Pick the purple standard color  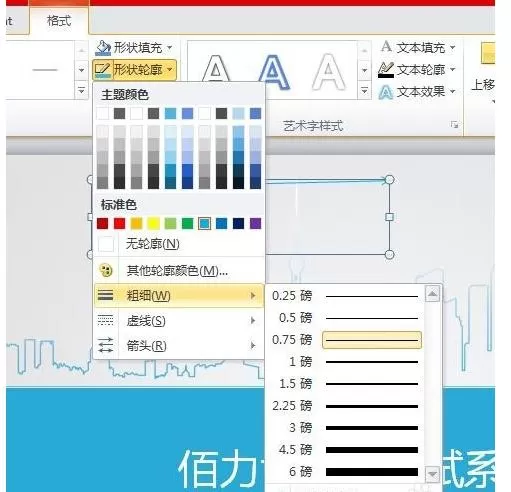click(x=255, y=223)
